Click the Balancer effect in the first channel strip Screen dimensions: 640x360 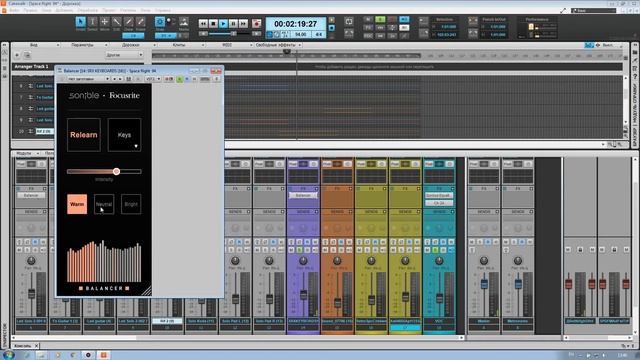pyautogui.click(x=31, y=196)
